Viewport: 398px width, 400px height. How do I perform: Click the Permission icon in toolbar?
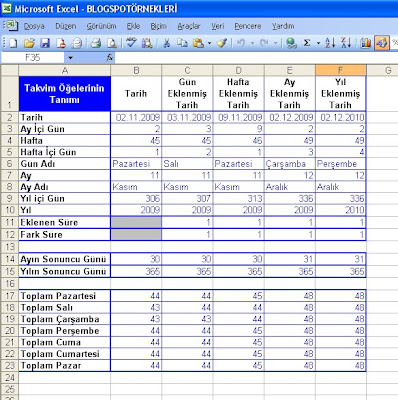pyautogui.click(x=61, y=43)
